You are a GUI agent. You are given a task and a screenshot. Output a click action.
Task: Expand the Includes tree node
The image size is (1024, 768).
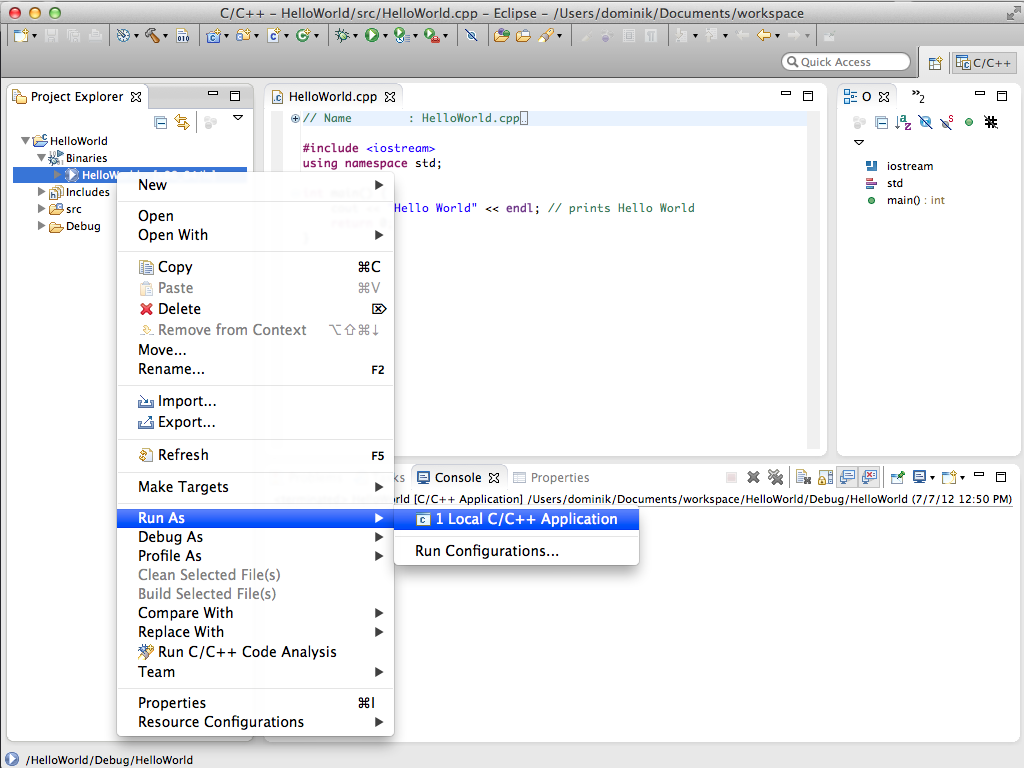click(41, 191)
